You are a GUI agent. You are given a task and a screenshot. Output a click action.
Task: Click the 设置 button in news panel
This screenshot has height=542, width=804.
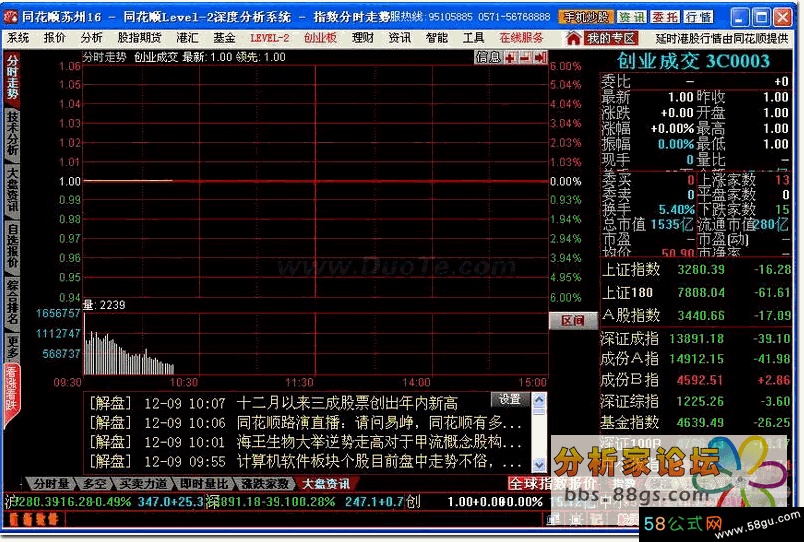click(510, 399)
